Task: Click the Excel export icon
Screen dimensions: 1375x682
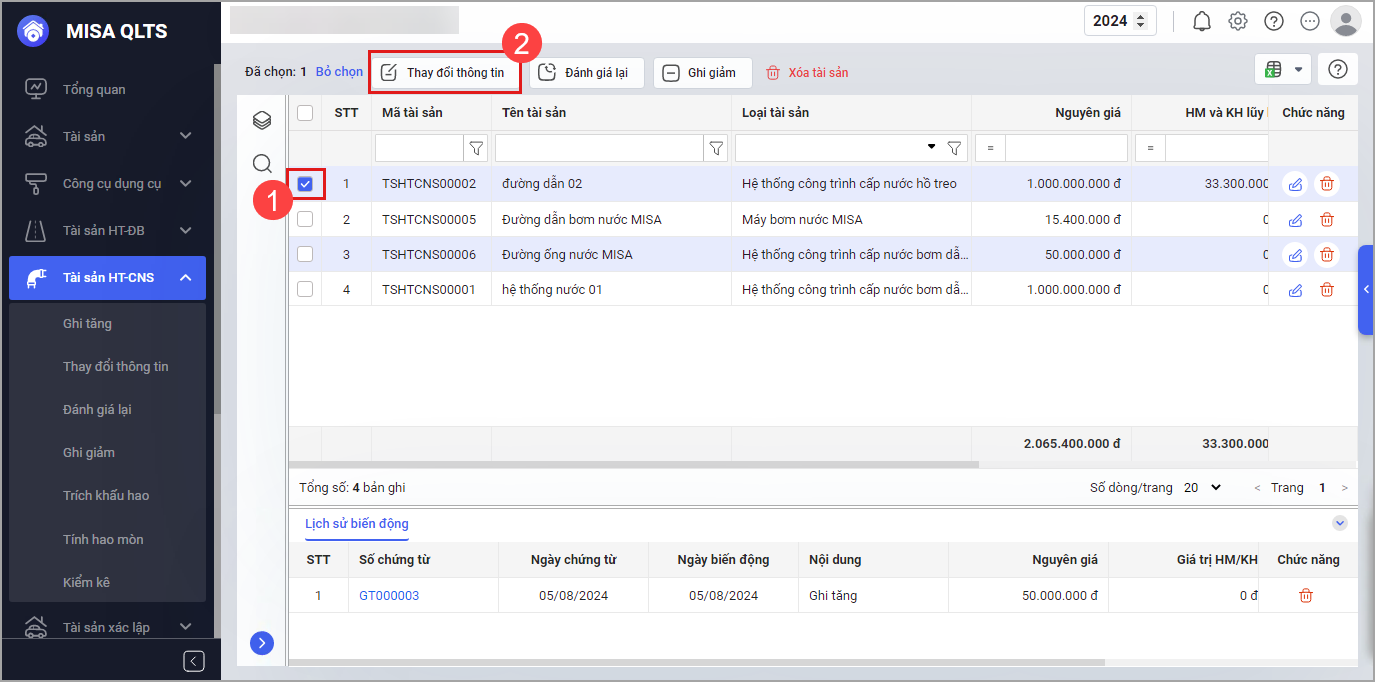Action: (1273, 69)
